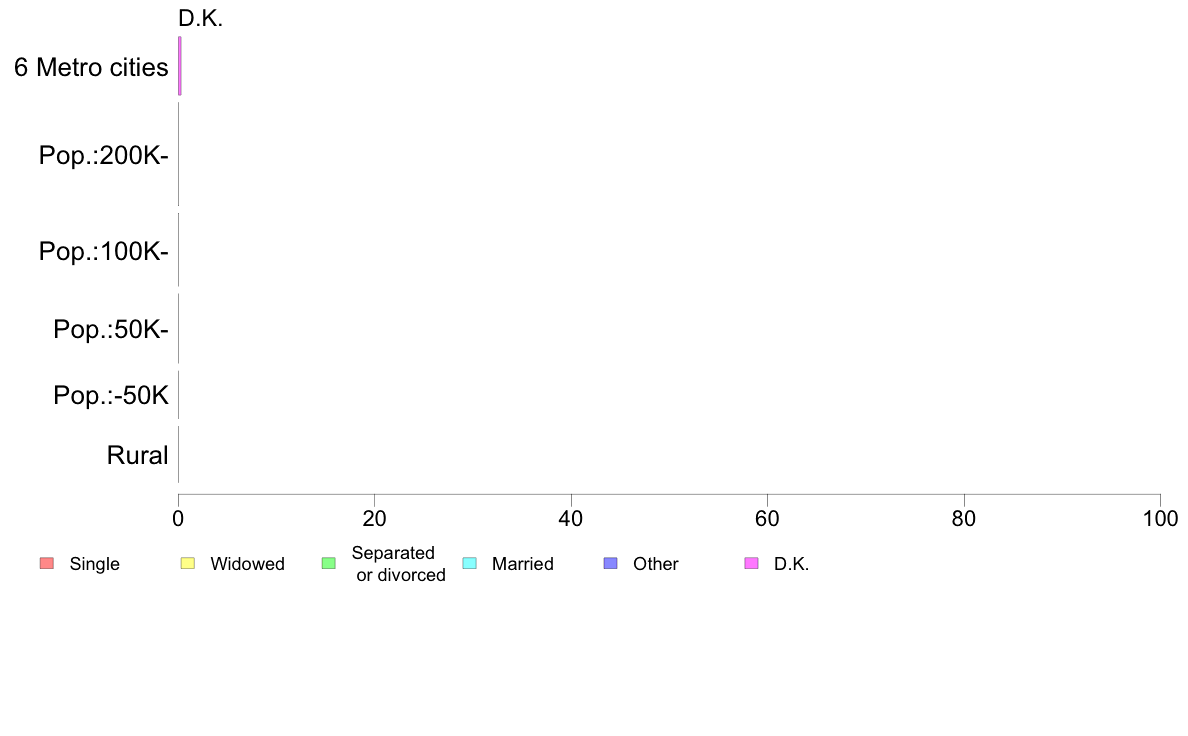Click the Married cyan legend swatch
This screenshot has height=736, width=1188.
pyautogui.click(x=470, y=563)
